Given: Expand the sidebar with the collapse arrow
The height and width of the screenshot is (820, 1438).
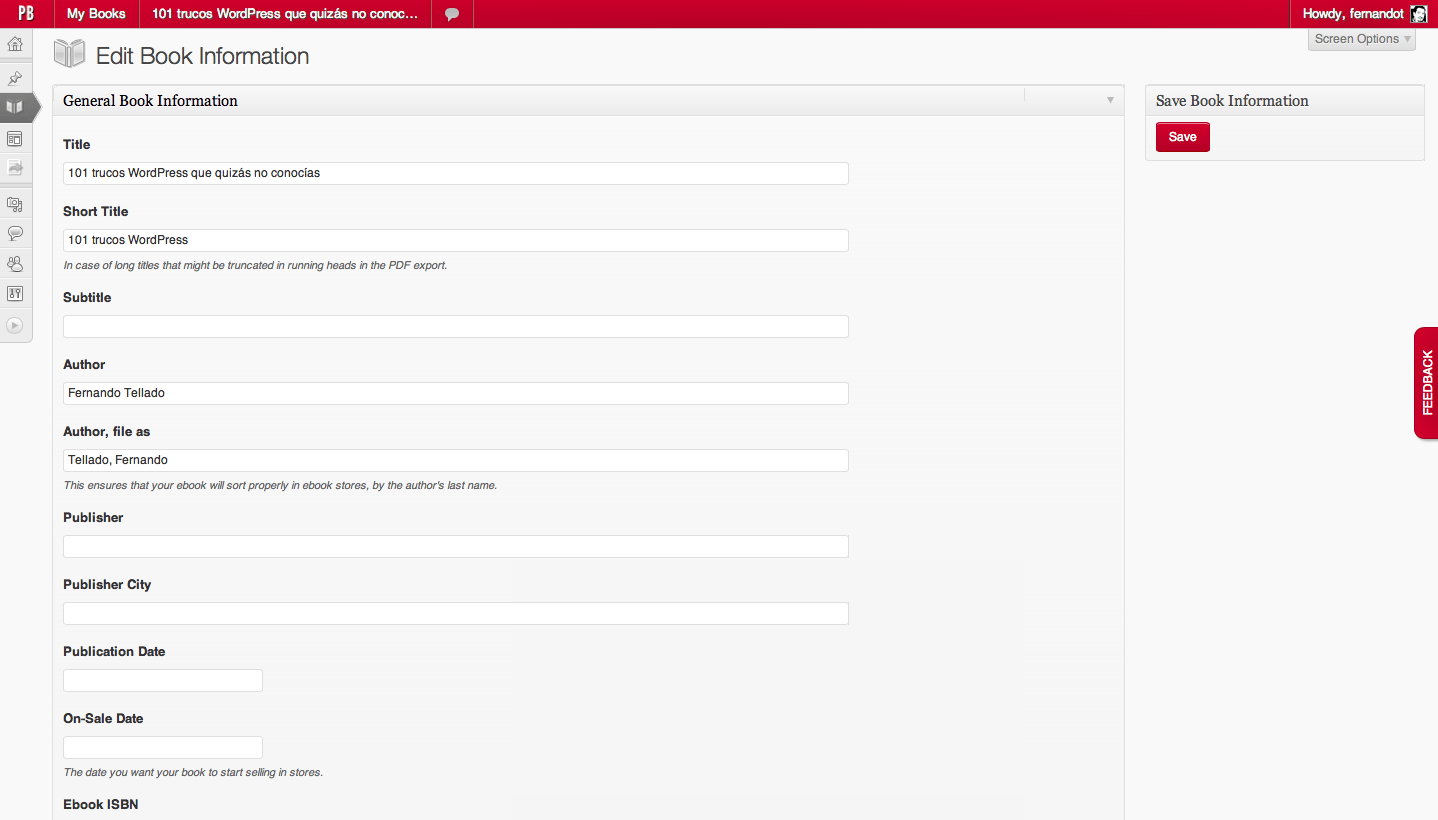Looking at the screenshot, I should pyautogui.click(x=15, y=325).
